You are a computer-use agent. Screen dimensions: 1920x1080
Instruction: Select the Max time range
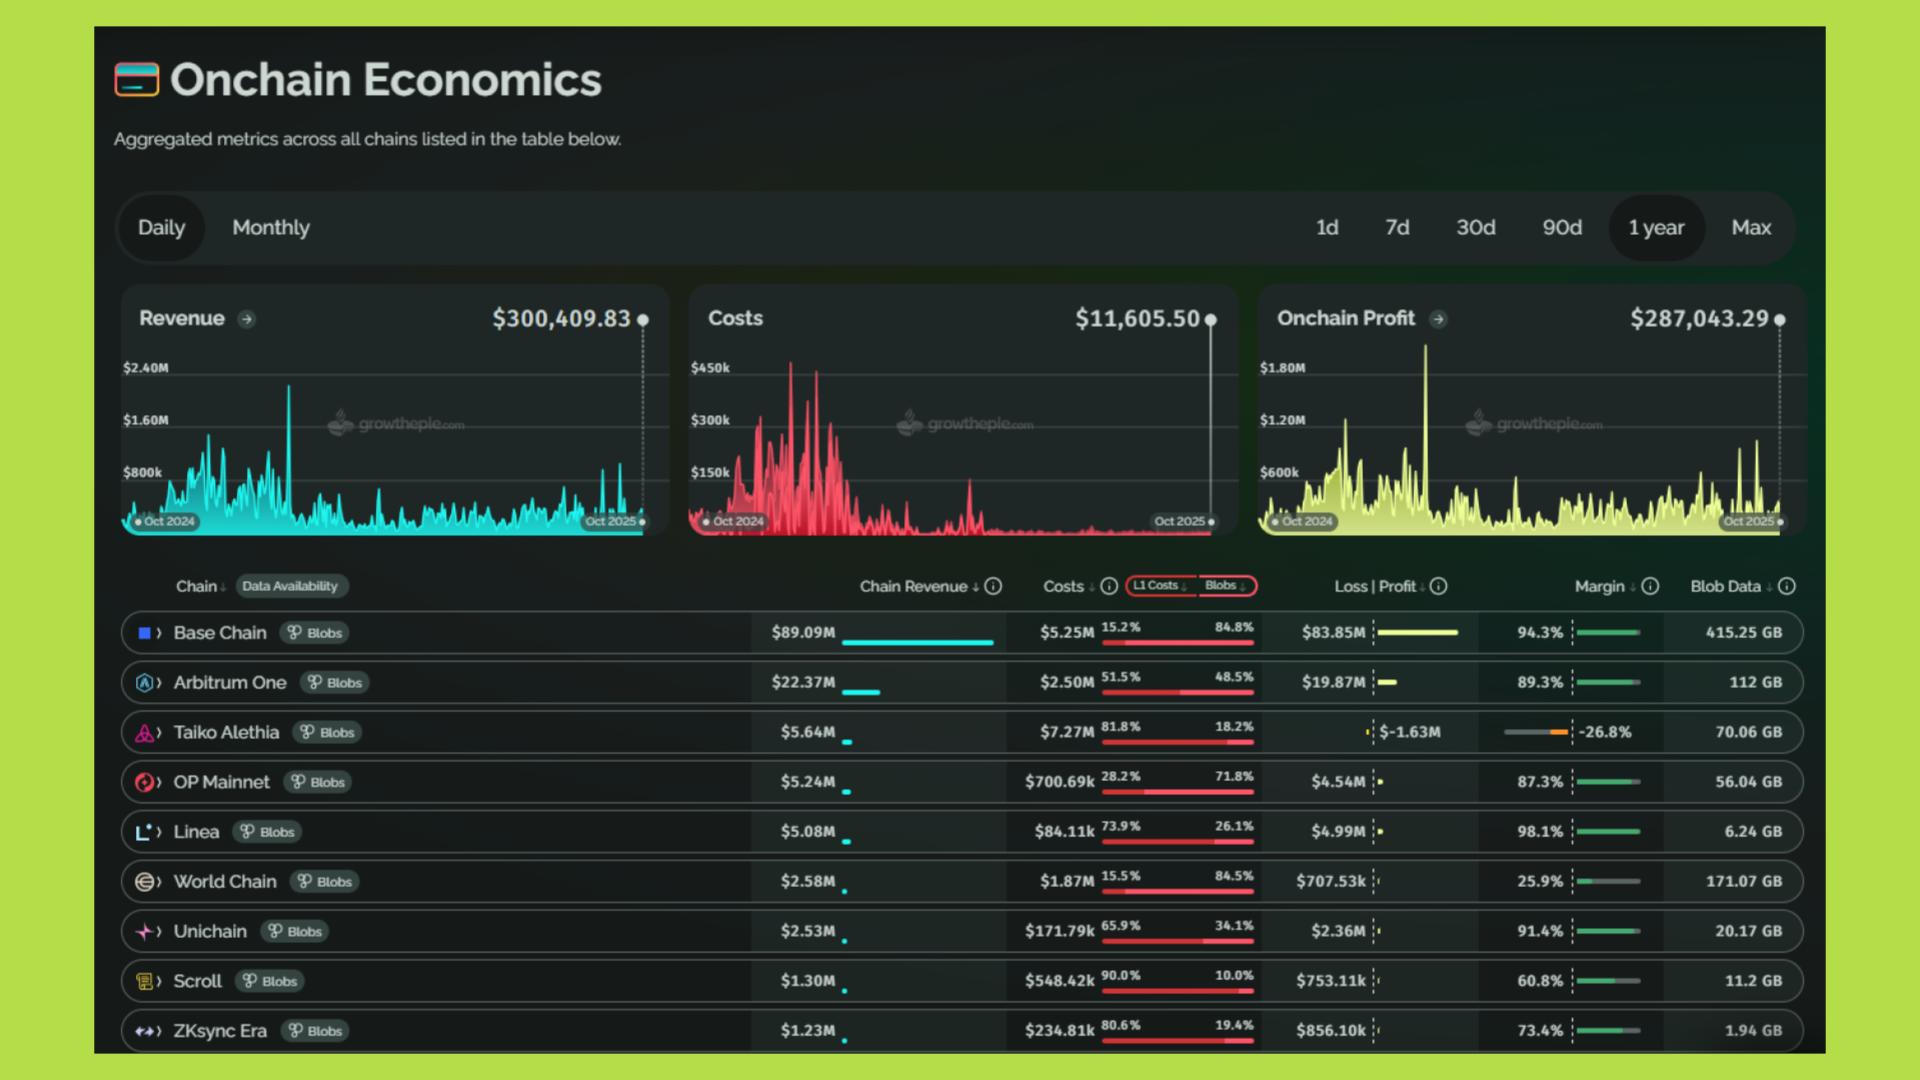(x=1751, y=228)
